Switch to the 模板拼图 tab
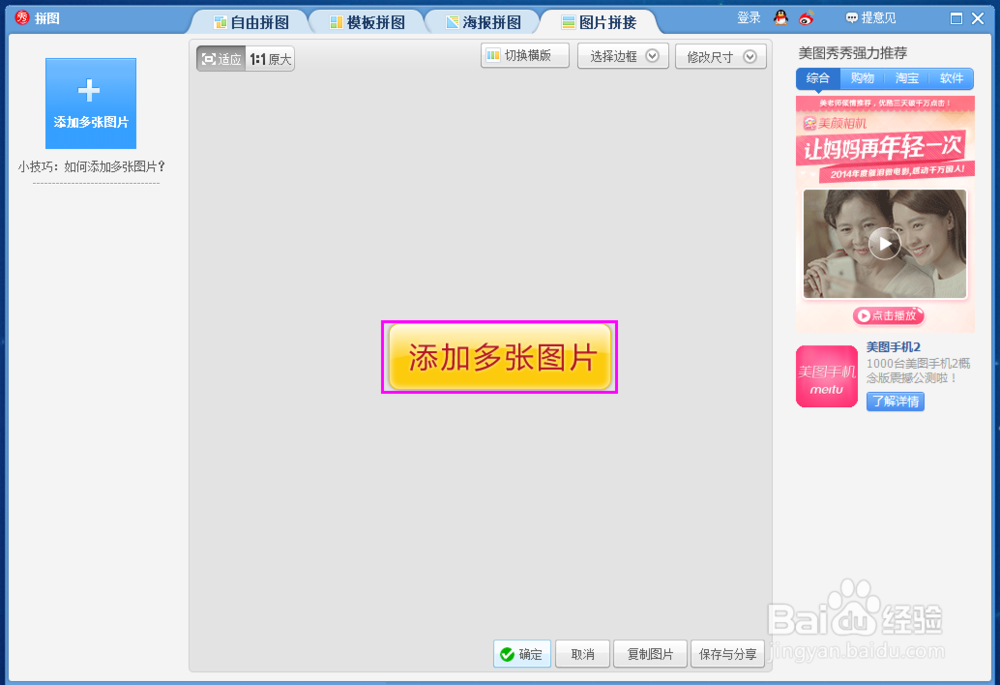This screenshot has width=1000, height=685. 367,21
